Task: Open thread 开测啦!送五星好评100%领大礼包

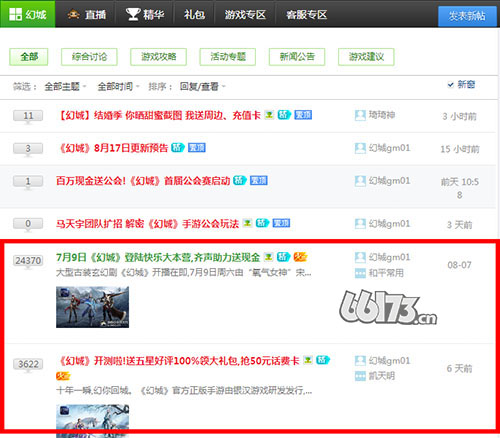Action: (178, 361)
